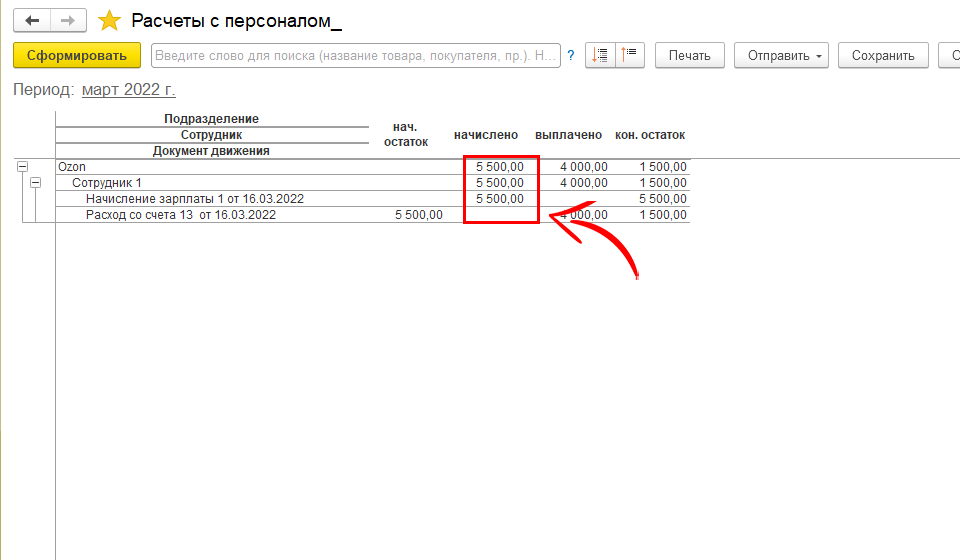Click into the search text field

[355, 56]
